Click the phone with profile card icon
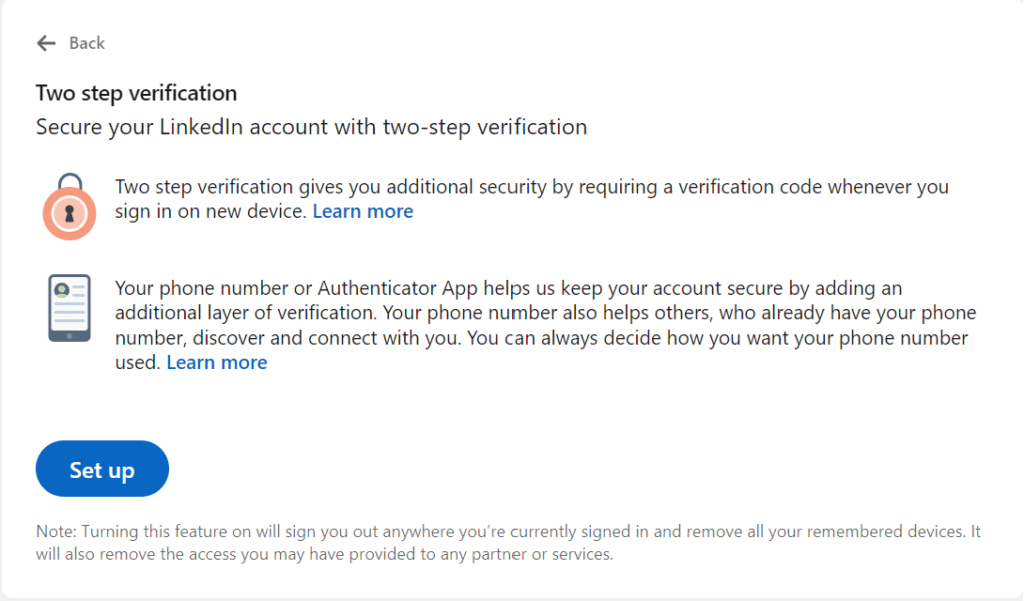Screen dimensions: 1024x601 coord(69,308)
